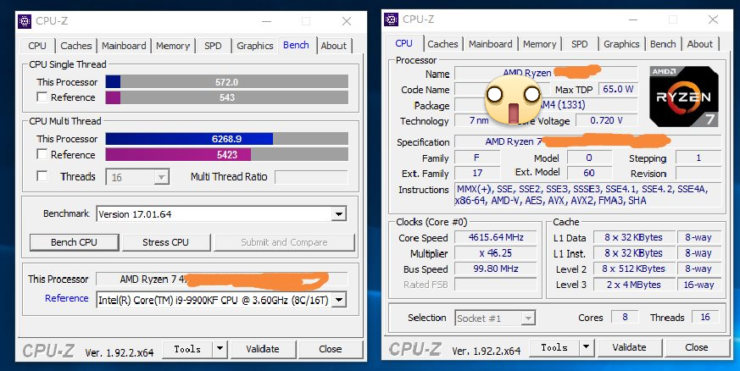The image size is (740, 371).
Task: Switch to Mainboard tab in left window
Action: click(x=124, y=46)
